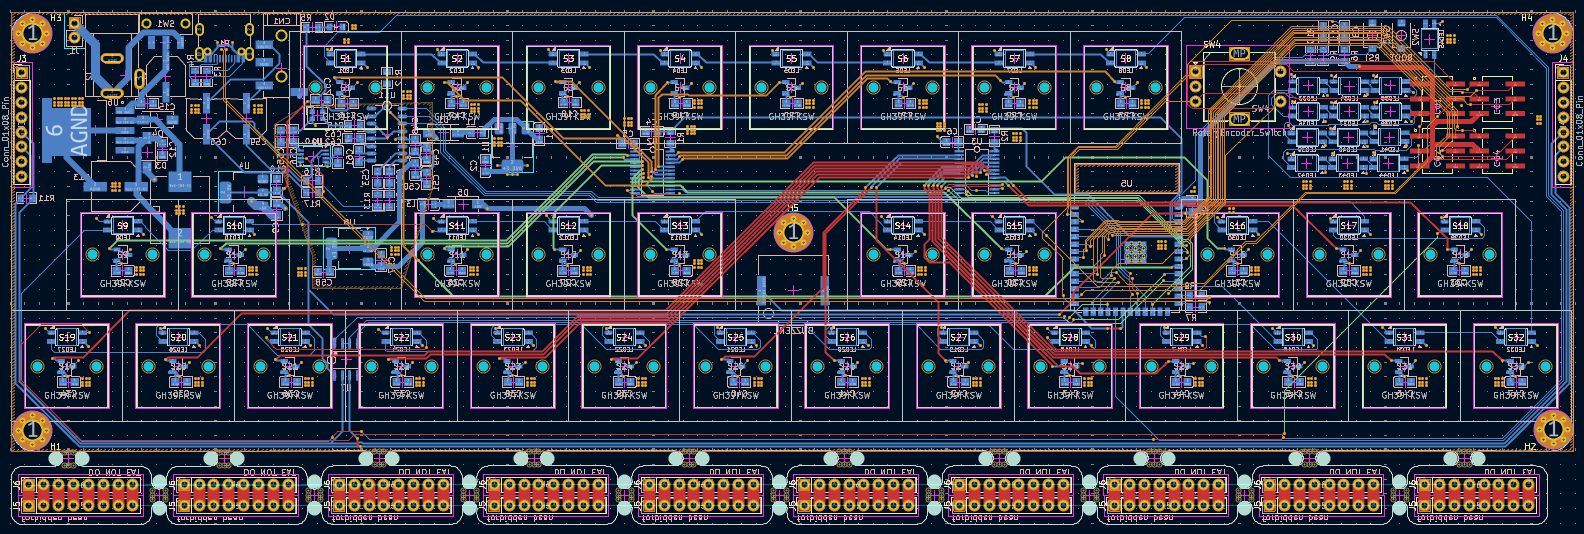Select the J4 pin header connector

[x=1561, y=125]
